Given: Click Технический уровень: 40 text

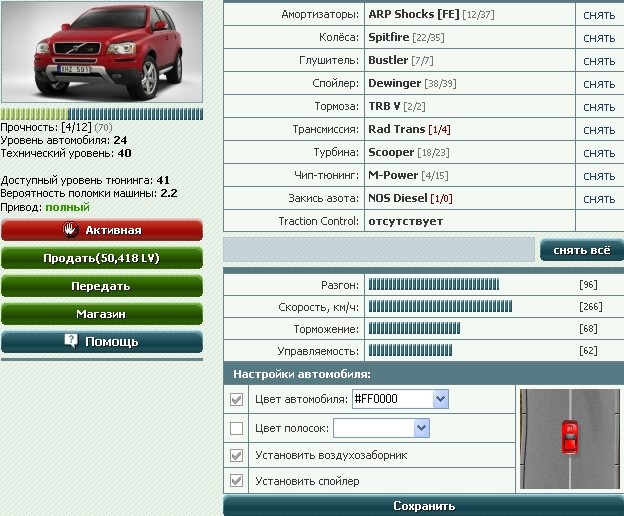Looking at the screenshot, I should [66, 153].
